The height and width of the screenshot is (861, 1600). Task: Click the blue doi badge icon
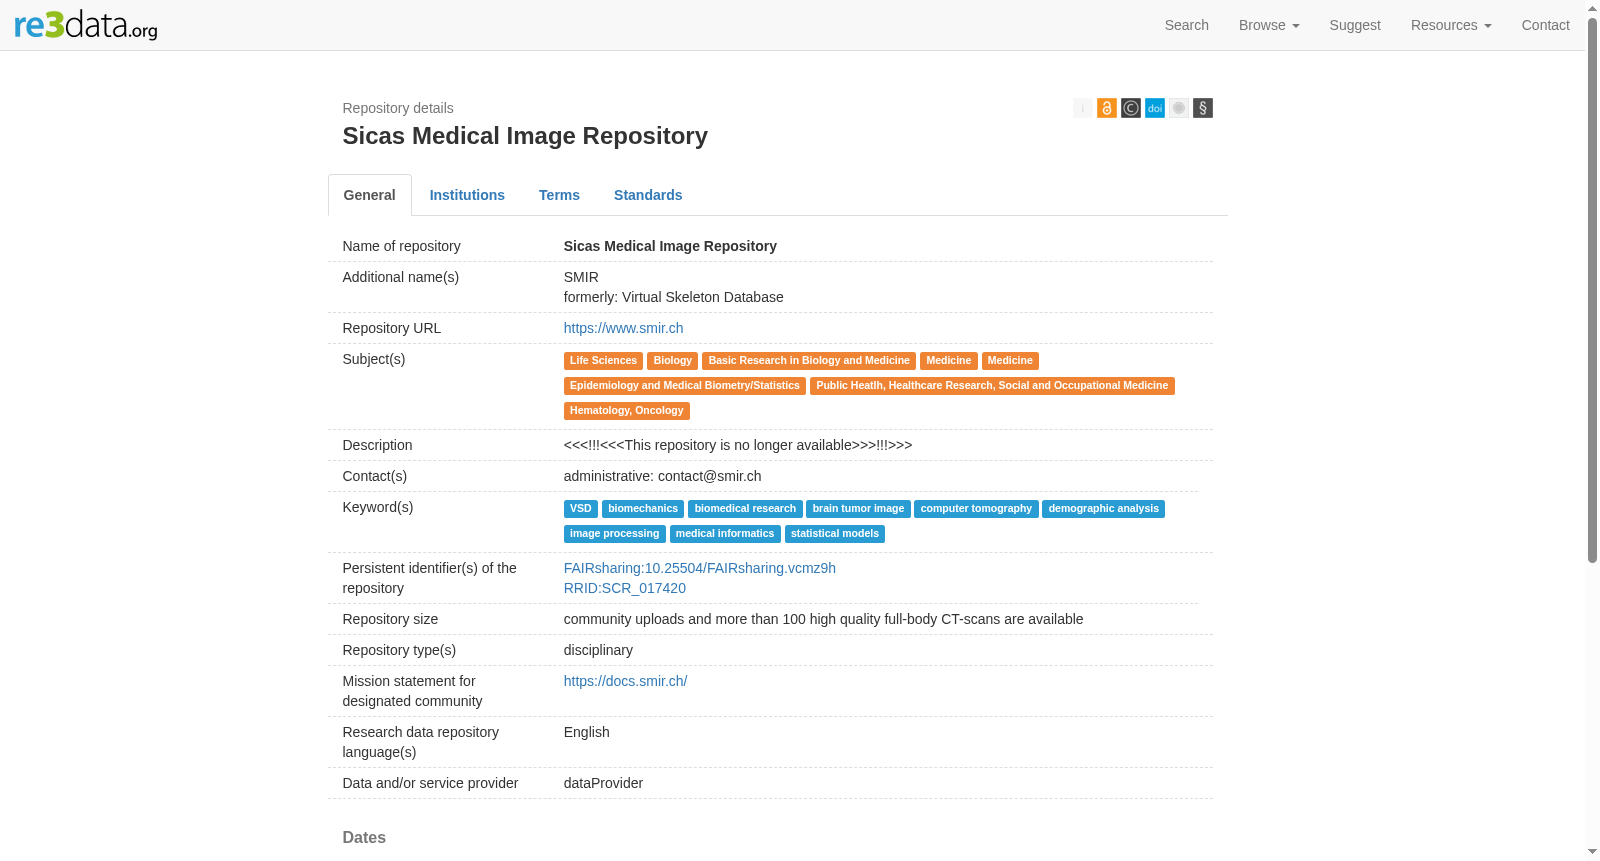click(1155, 108)
